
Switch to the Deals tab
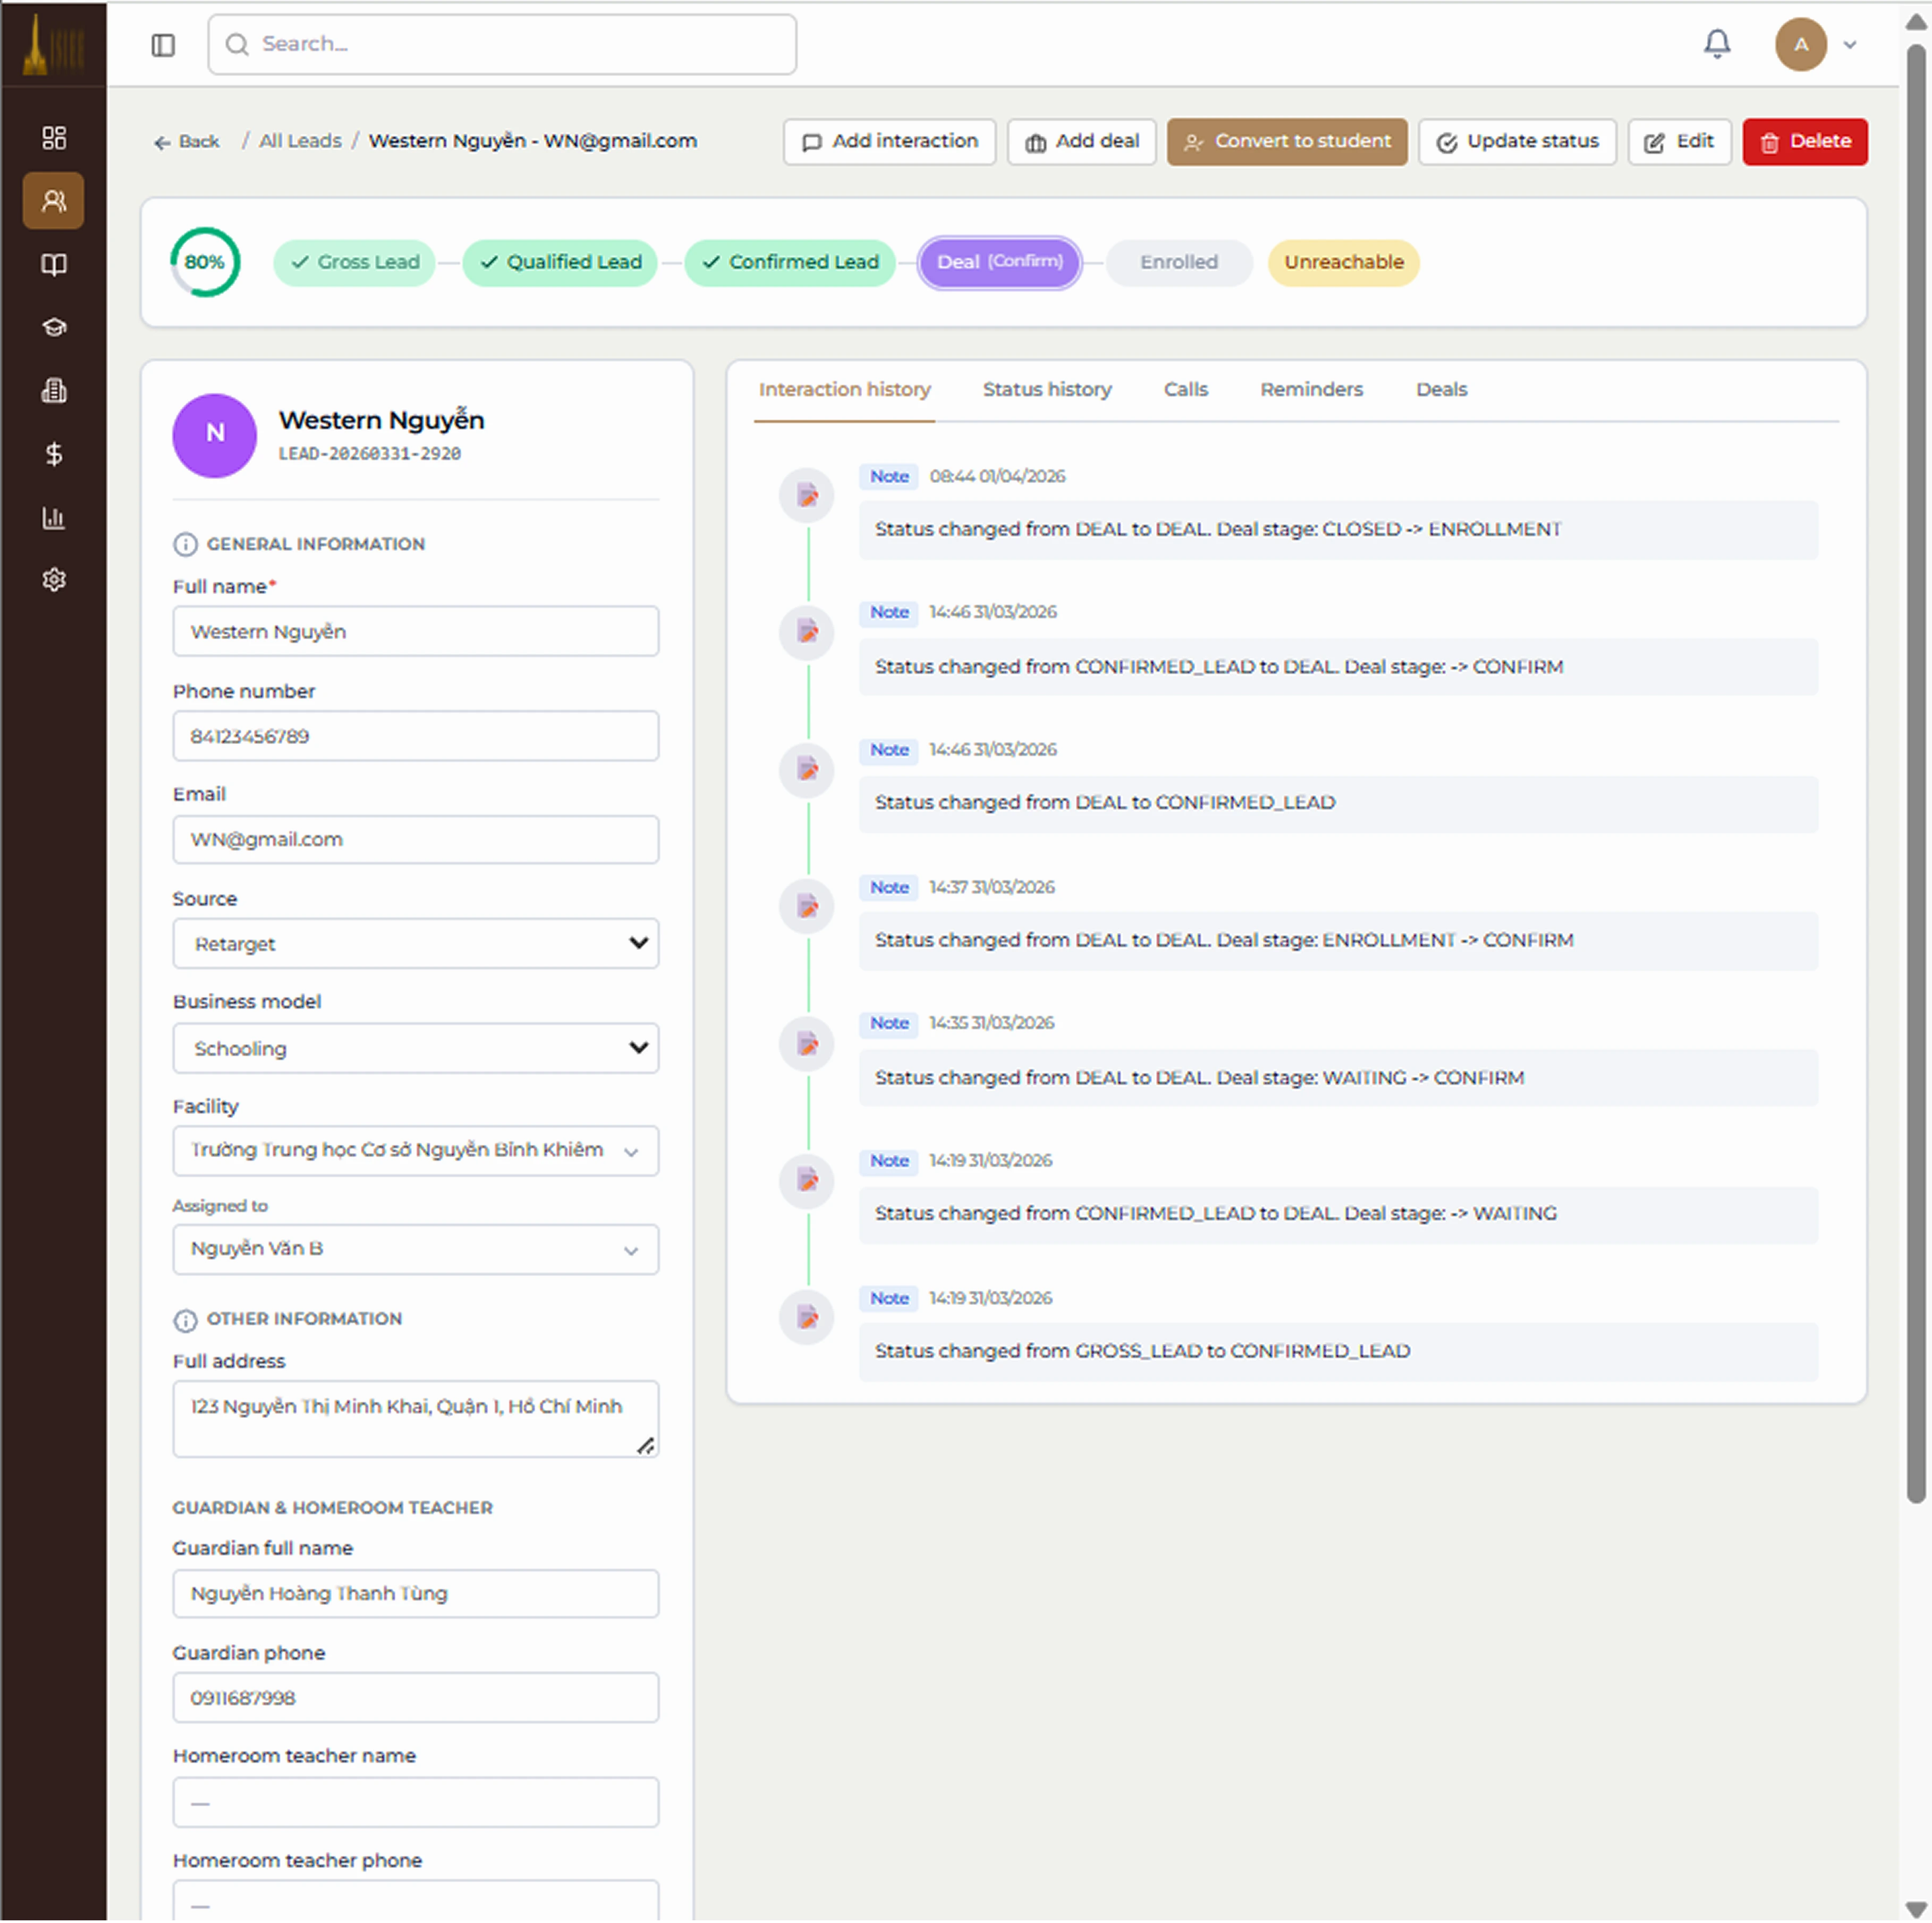click(1441, 390)
